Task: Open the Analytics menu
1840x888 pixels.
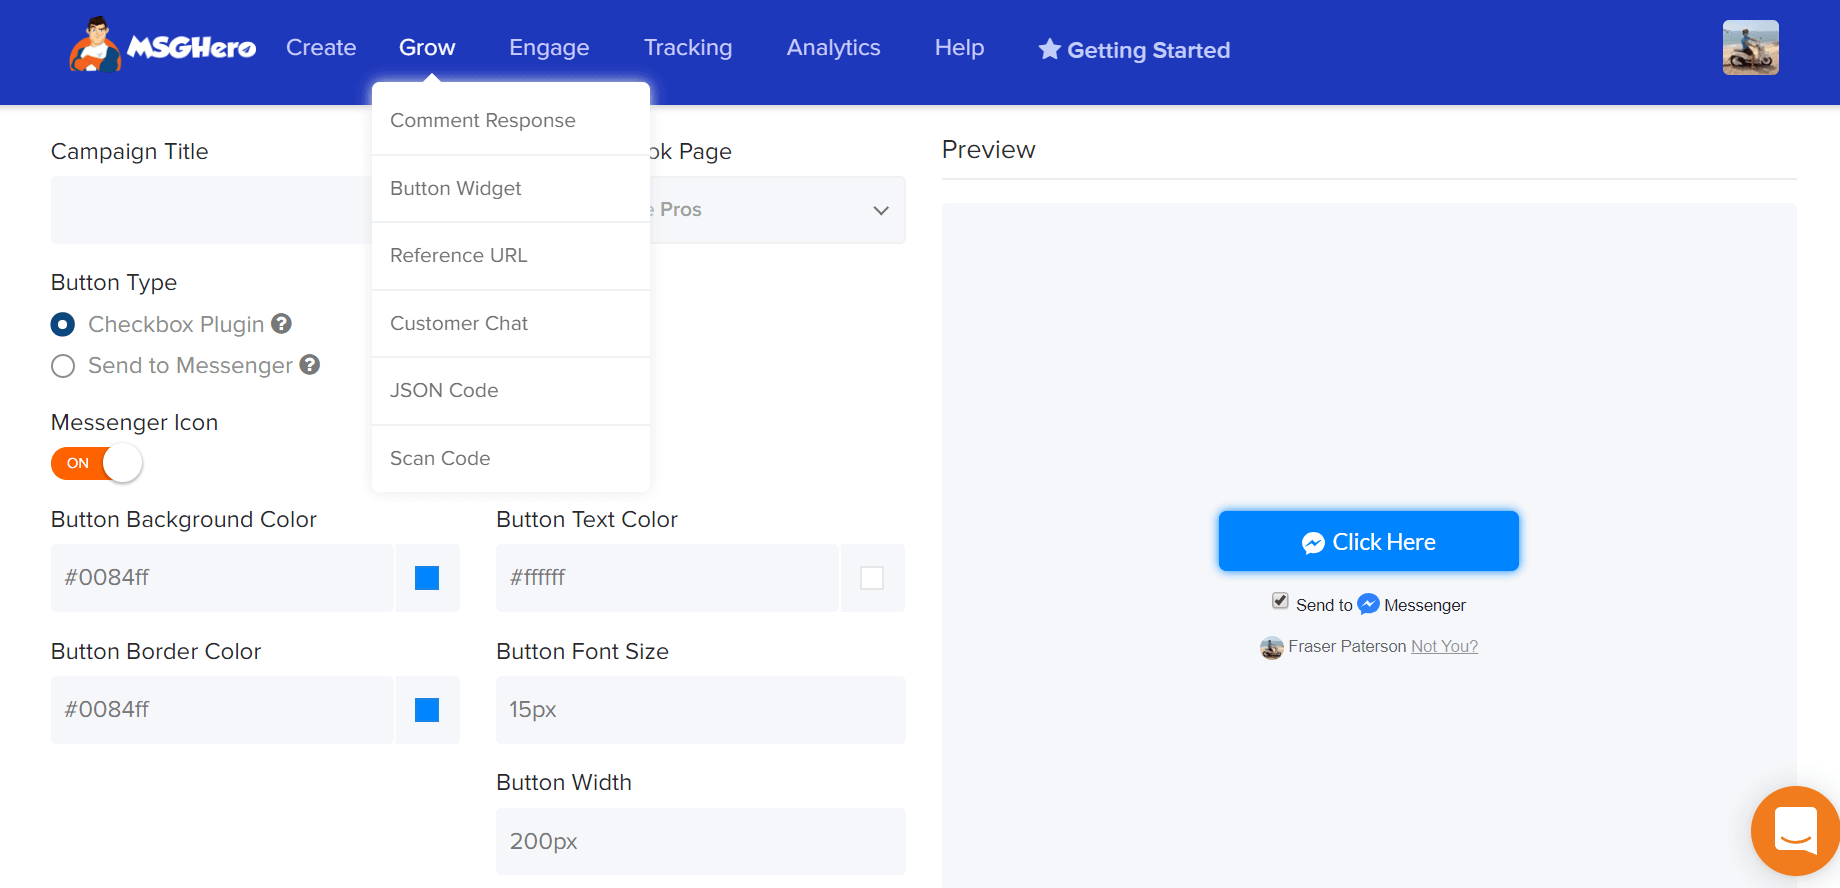Action: pyautogui.click(x=833, y=48)
